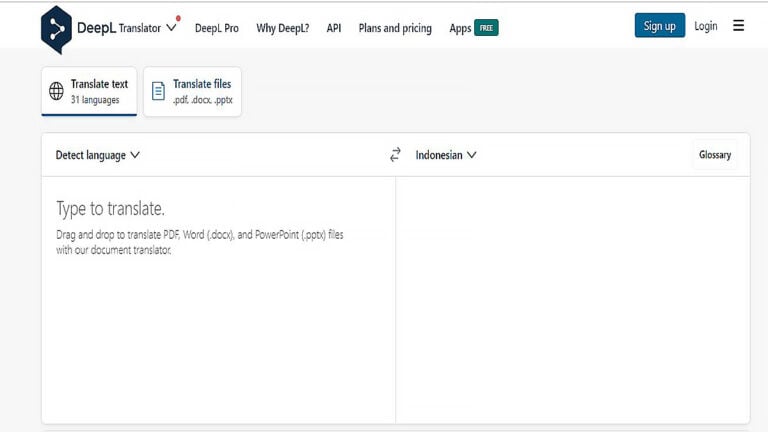Open the Detect language source dropdown

97,155
